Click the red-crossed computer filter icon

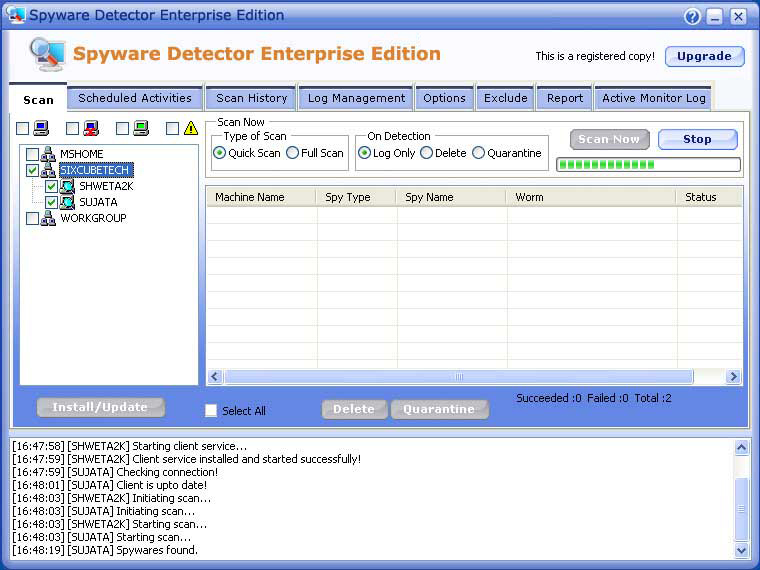click(x=91, y=128)
